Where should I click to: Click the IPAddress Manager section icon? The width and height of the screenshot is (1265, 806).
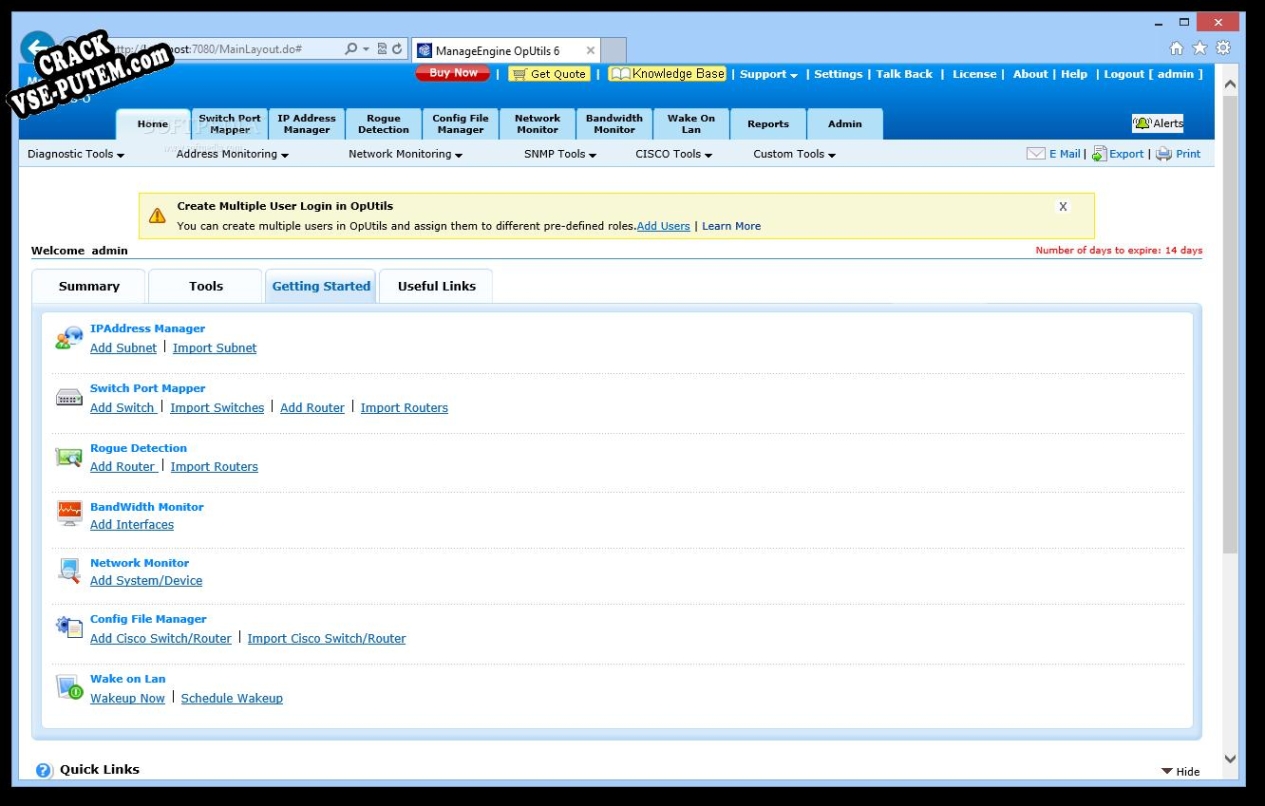pyautogui.click(x=69, y=338)
